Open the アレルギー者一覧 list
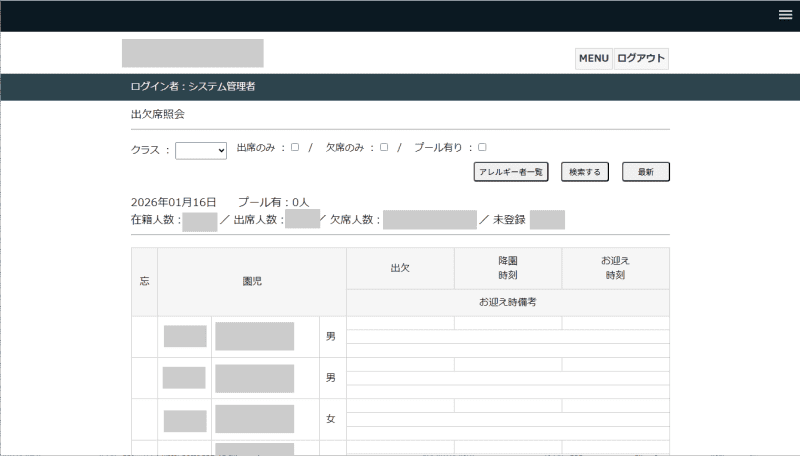Screen dimensions: 800x456 510,172
